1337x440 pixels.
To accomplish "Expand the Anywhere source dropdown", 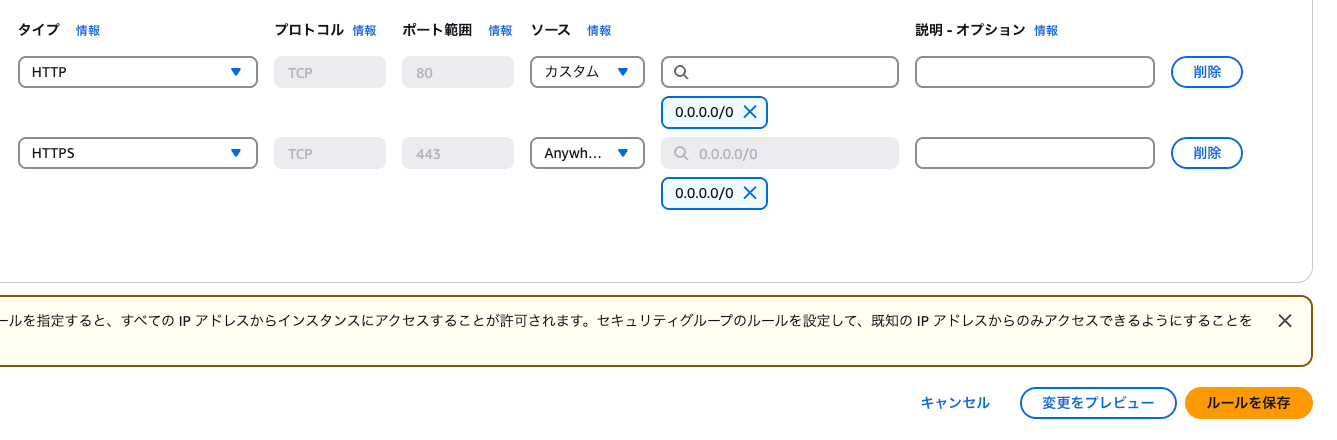I will [x=587, y=153].
